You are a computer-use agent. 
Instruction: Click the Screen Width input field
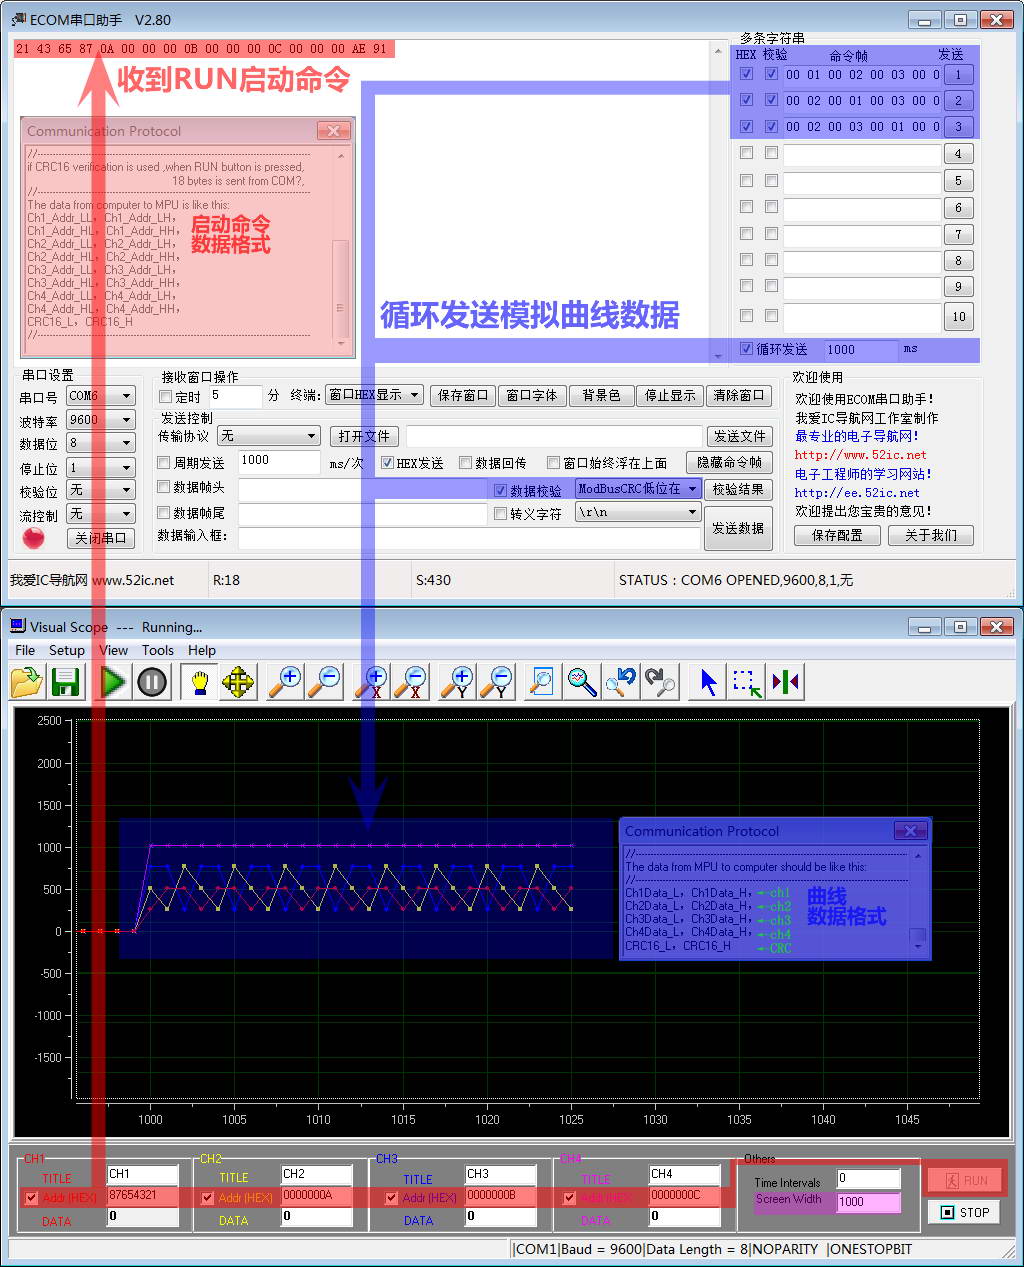click(x=868, y=1202)
